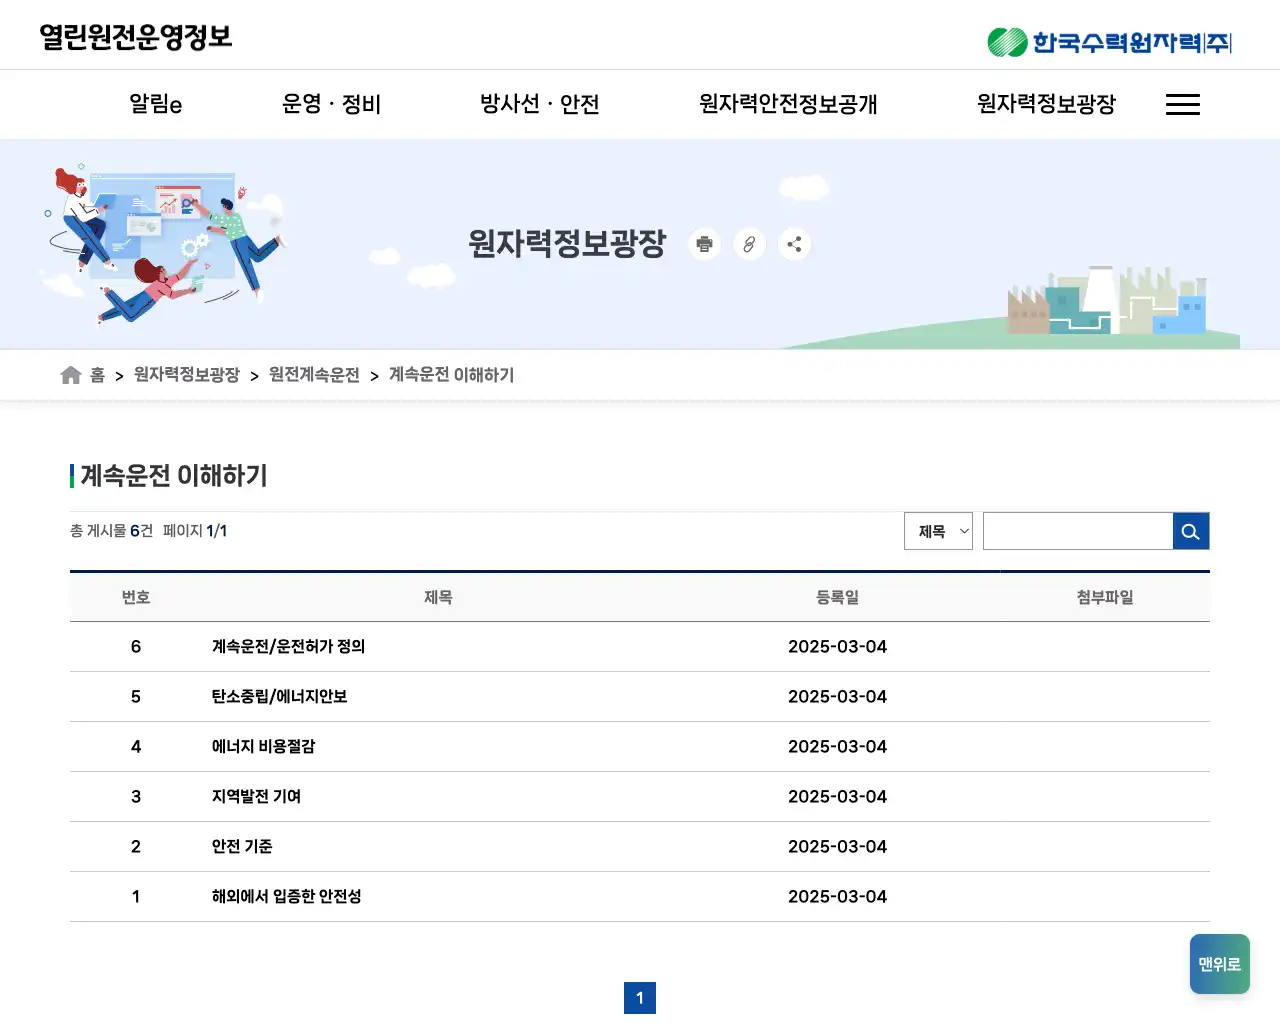The height and width of the screenshot is (1024, 1280).
Task: Click the 페이지 1/1 indicator text
Action: (195, 531)
